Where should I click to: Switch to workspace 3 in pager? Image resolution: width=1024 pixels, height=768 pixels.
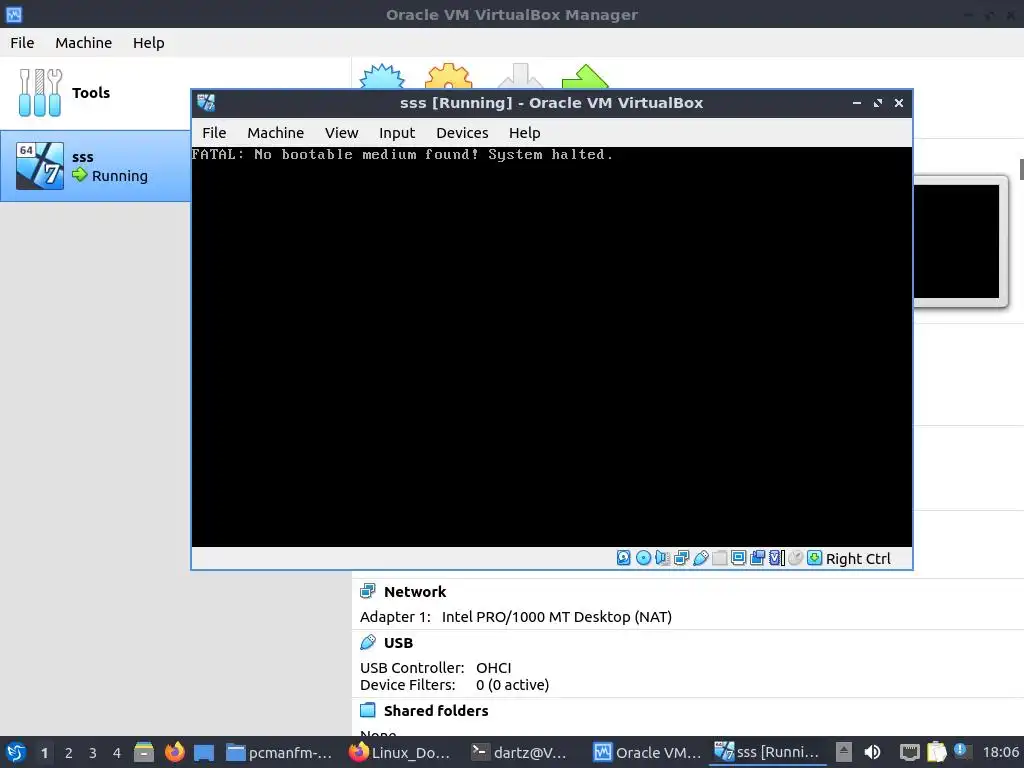[x=93, y=753]
